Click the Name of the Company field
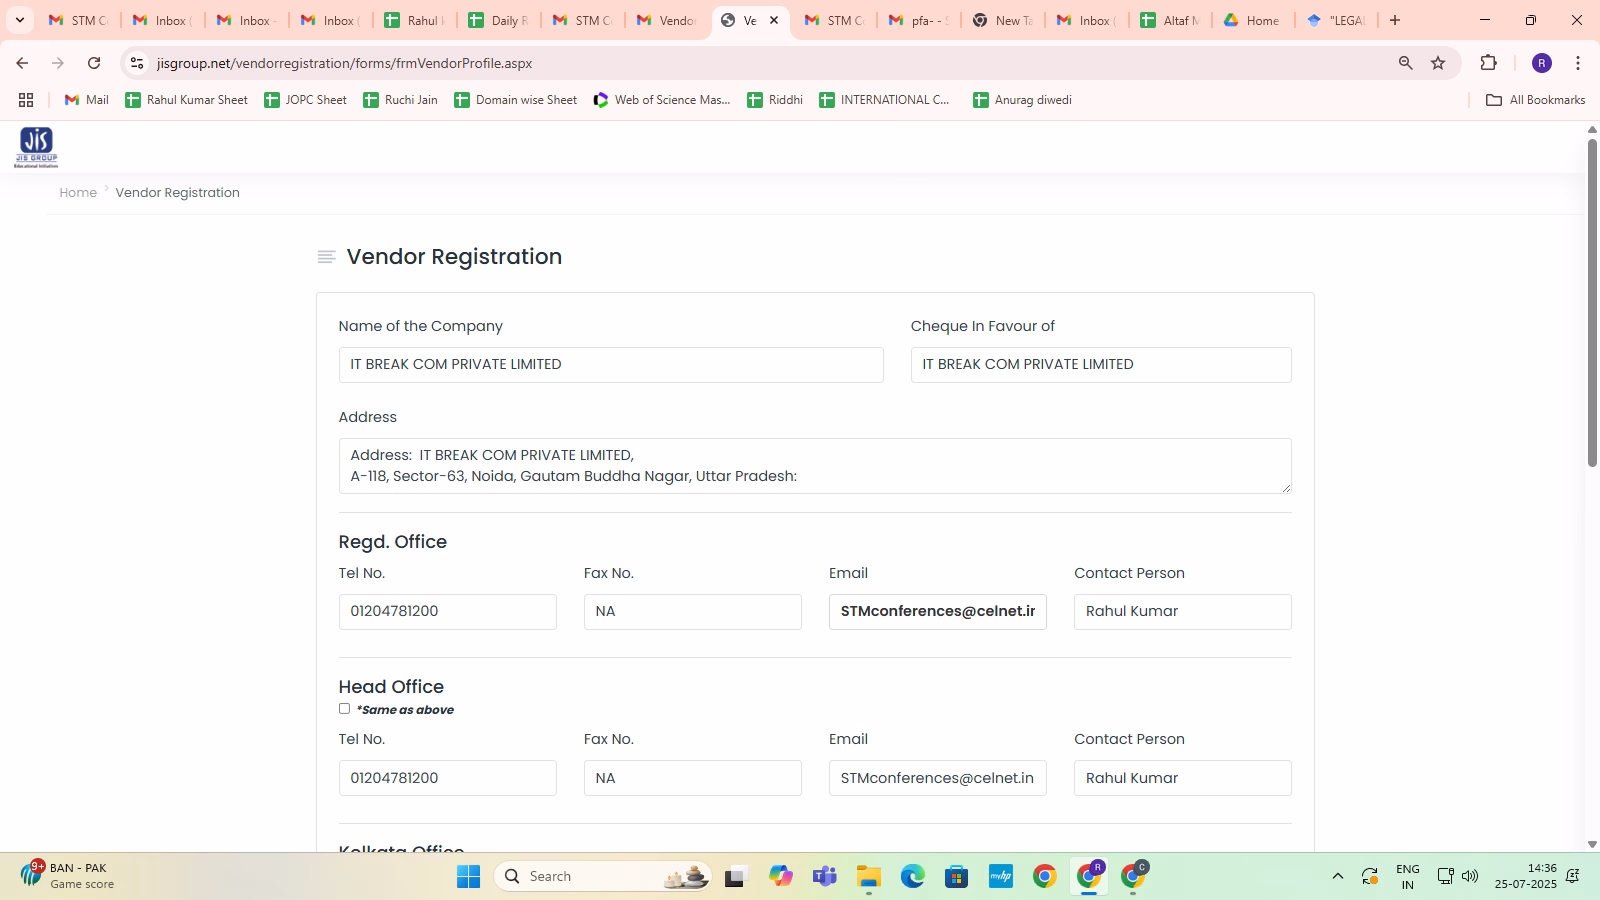 click(x=611, y=365)
